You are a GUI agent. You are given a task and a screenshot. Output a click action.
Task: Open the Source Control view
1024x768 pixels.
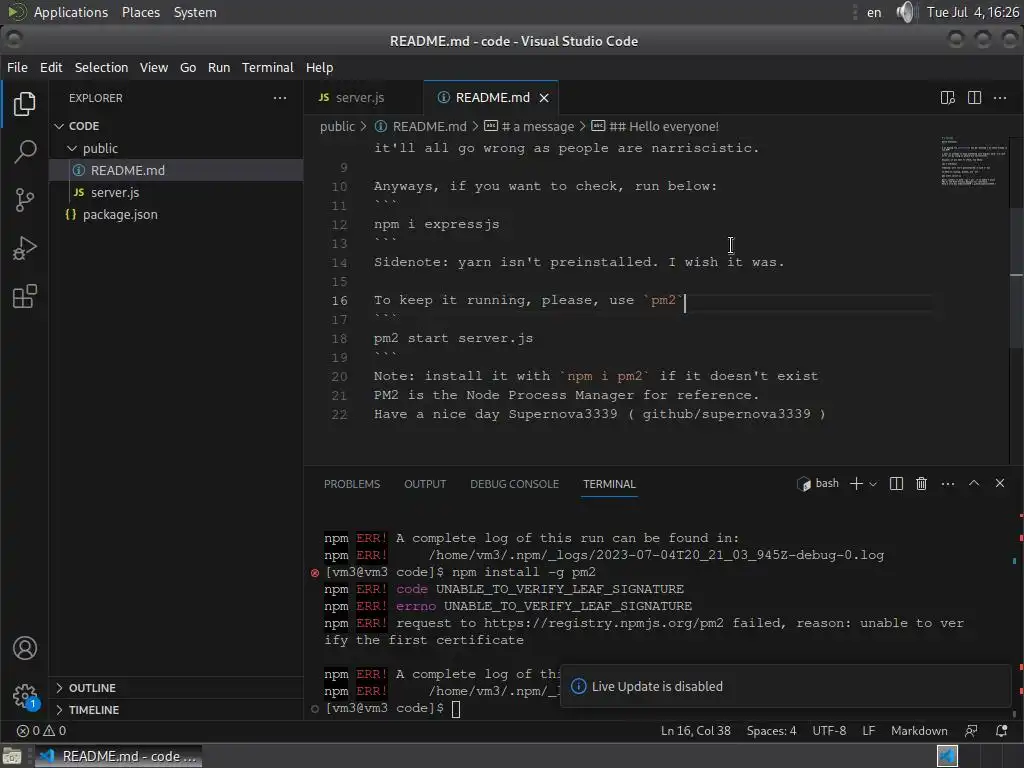(x=24, y=200)
